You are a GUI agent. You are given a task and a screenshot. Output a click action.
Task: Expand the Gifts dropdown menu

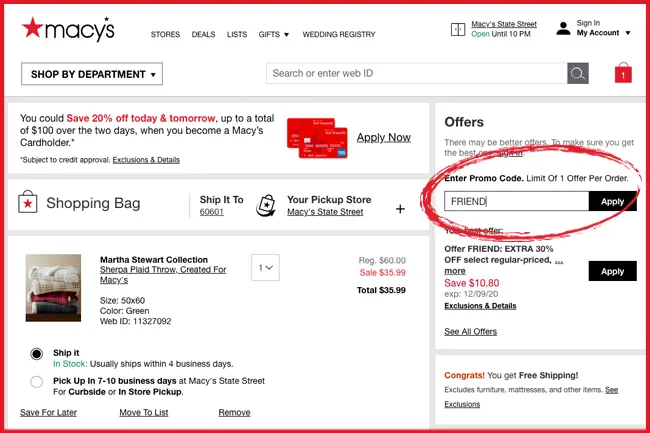[274, 34]
